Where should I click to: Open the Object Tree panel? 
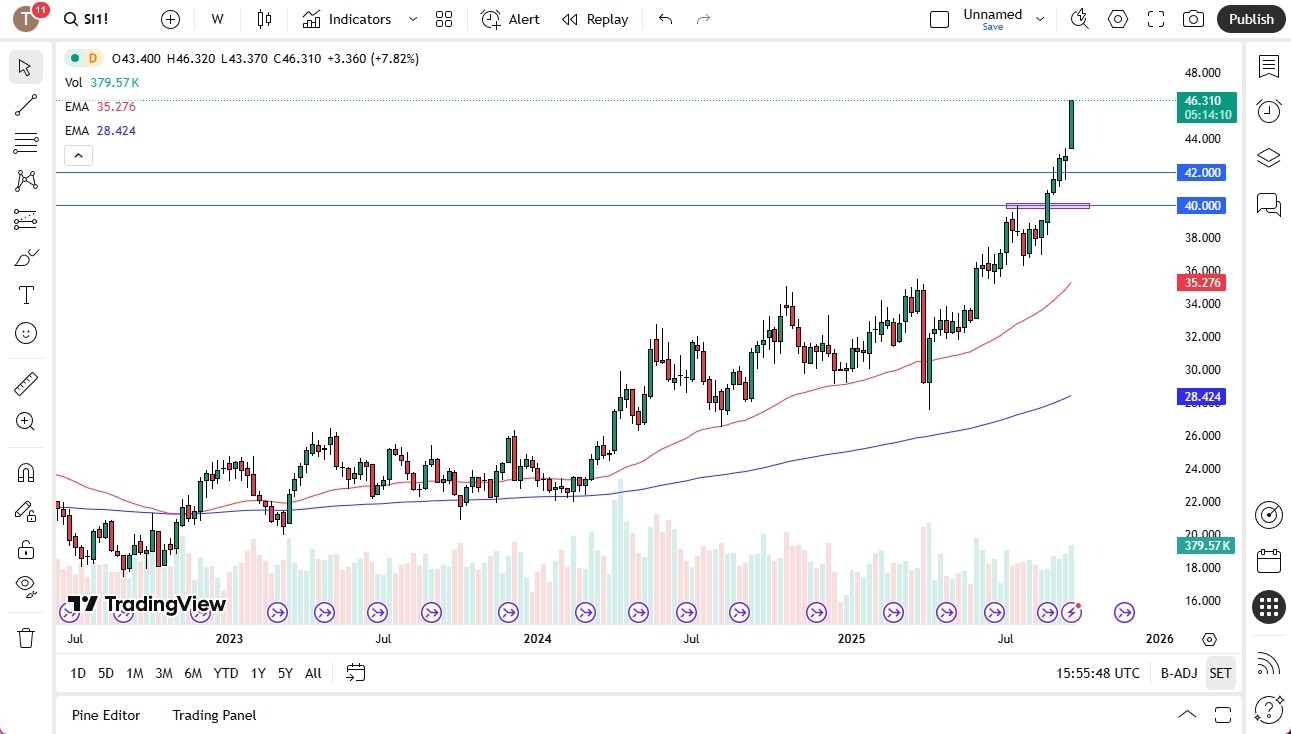coord(1268,157)
